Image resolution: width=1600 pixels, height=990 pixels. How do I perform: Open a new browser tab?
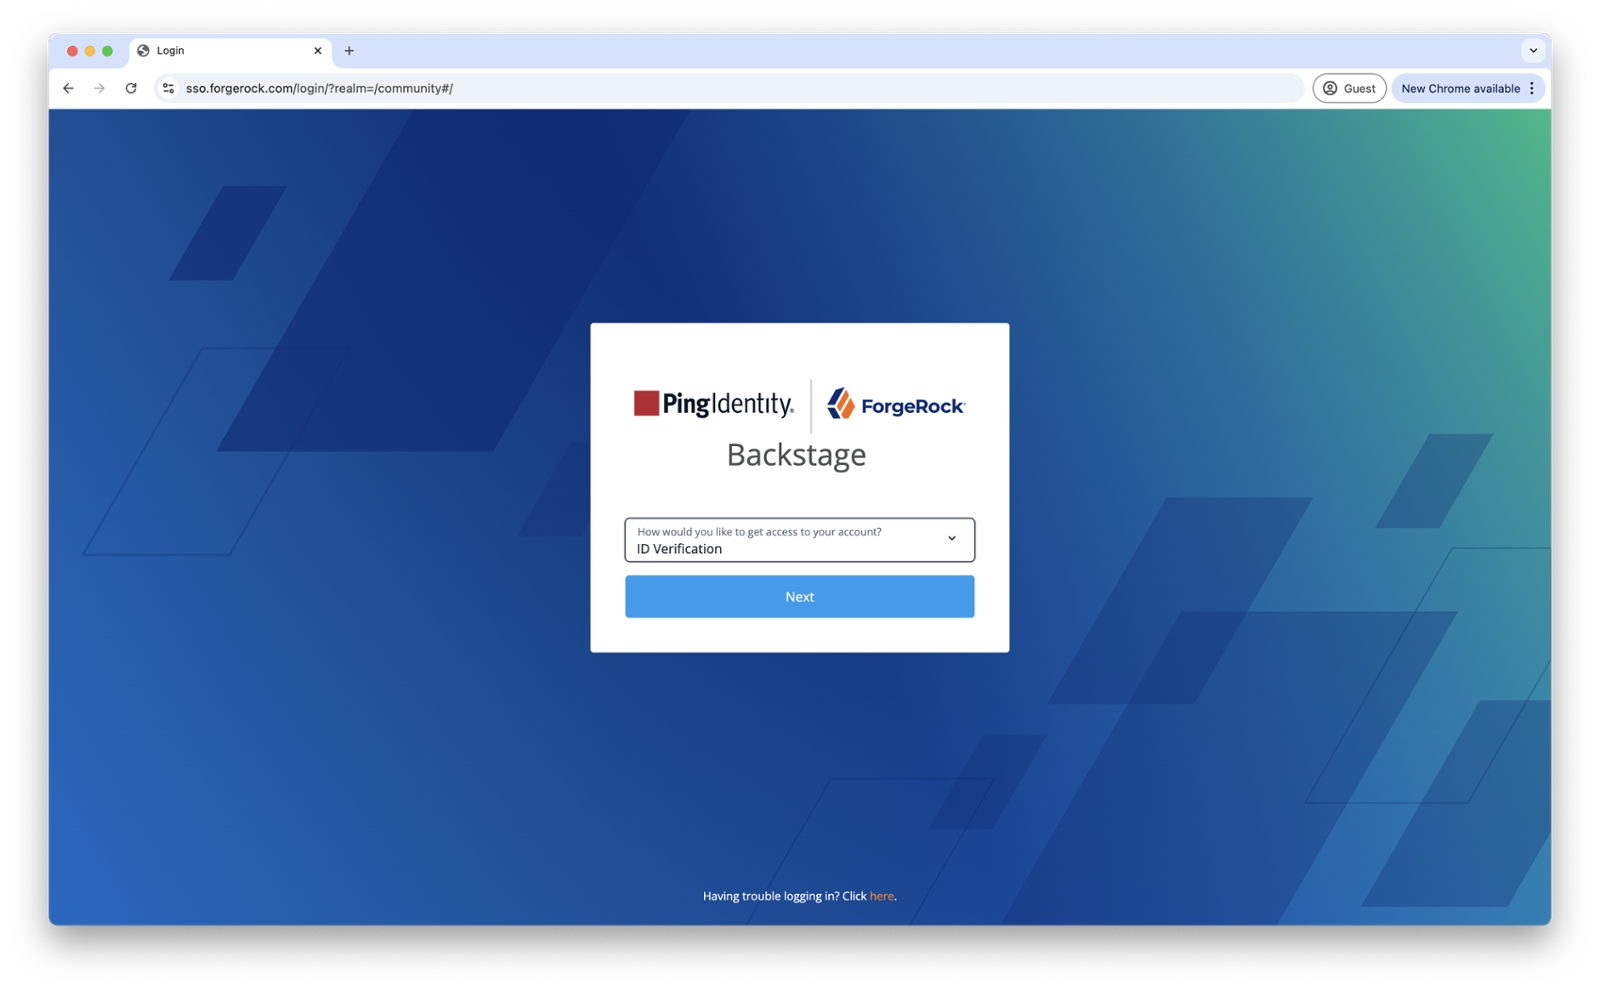click(x=349, y=50)
